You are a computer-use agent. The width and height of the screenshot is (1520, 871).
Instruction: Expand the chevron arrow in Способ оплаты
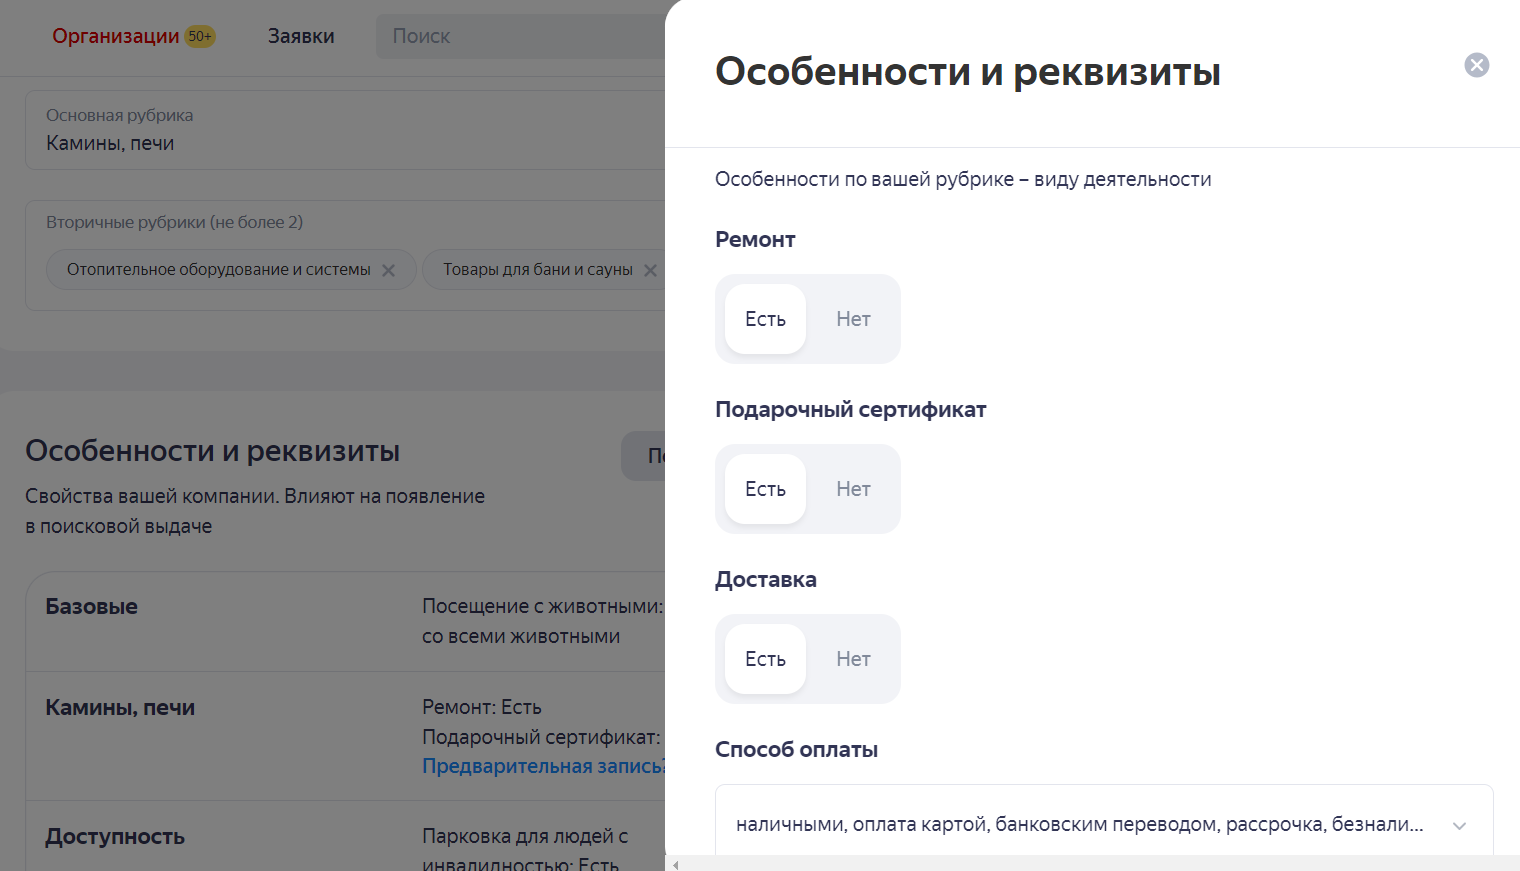pos(1459,826)
